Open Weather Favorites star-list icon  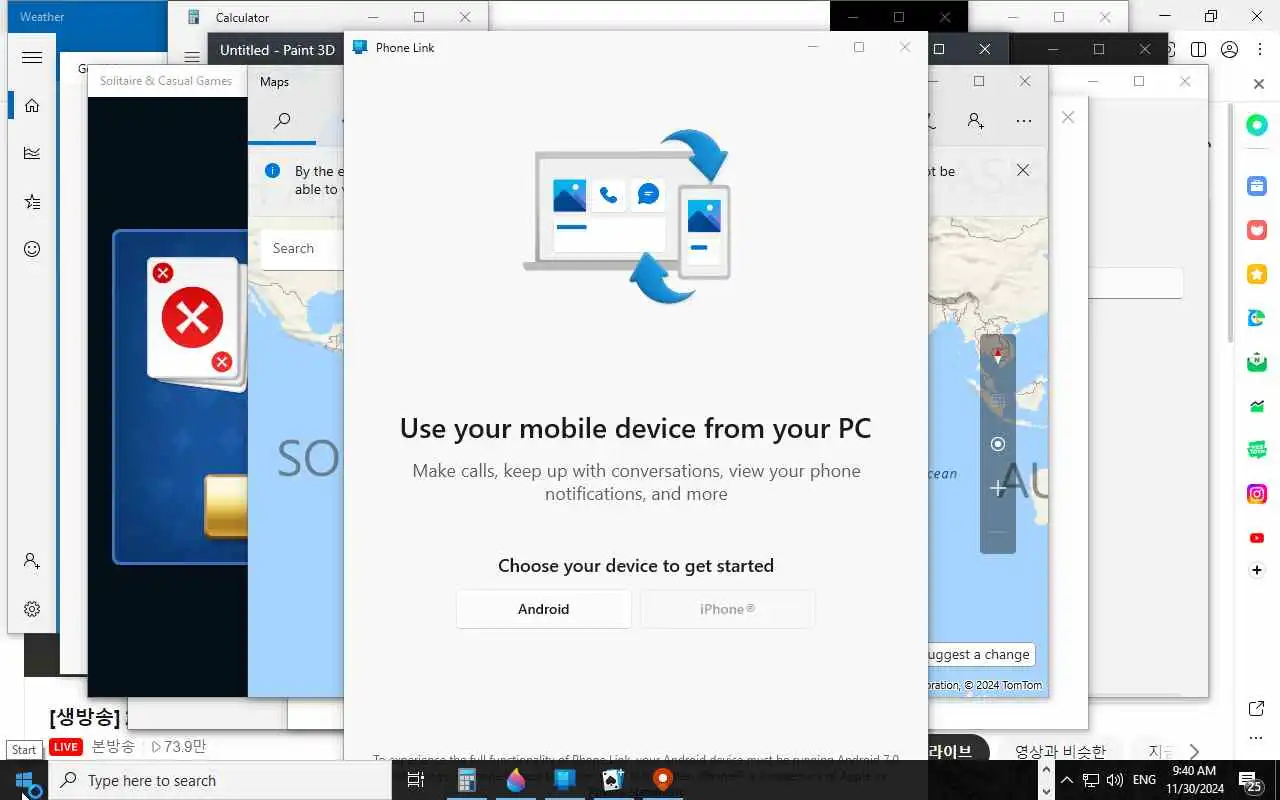(32, 201)
